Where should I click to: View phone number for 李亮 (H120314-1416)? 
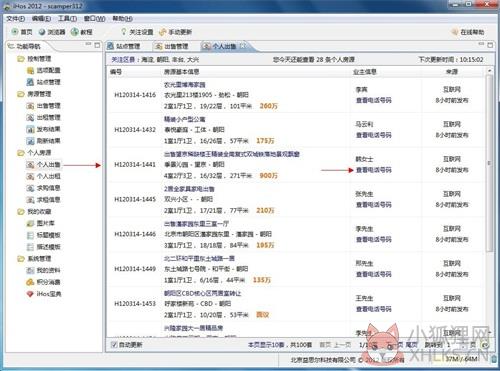pyautogui.click(x=374, y=100)
